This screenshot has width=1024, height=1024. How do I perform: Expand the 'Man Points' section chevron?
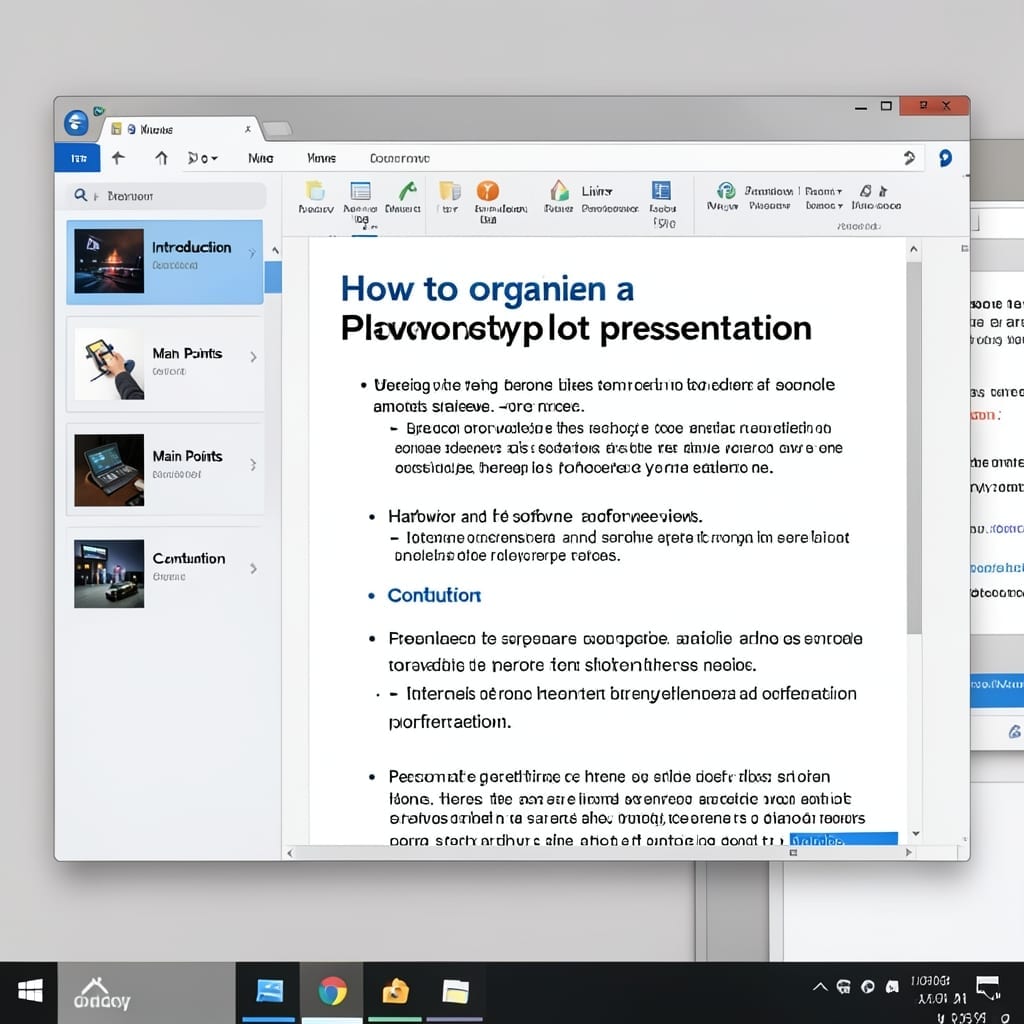pos(253,357)
